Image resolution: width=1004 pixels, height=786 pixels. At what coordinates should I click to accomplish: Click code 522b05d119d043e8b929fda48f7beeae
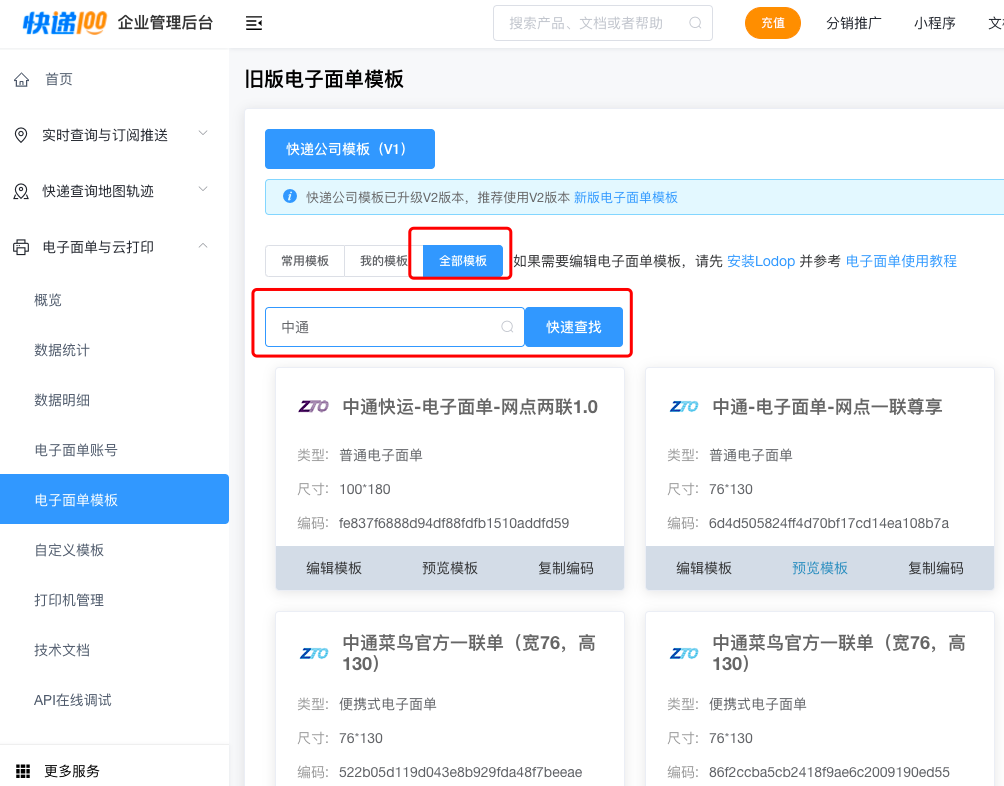pyautogui.click(x=460, y=772)
